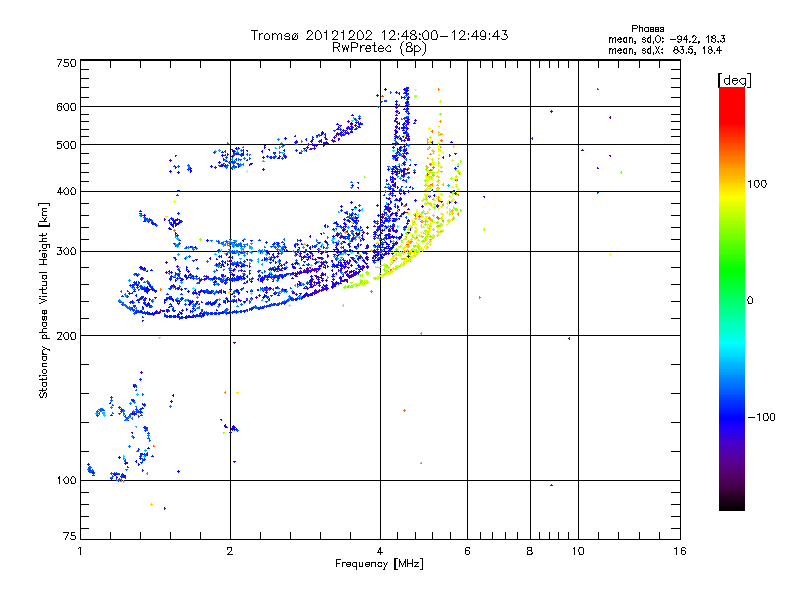
Task: Click the 'mean, sd,O: -94.2, 18.3' statistics line
Action: point(666,39)
